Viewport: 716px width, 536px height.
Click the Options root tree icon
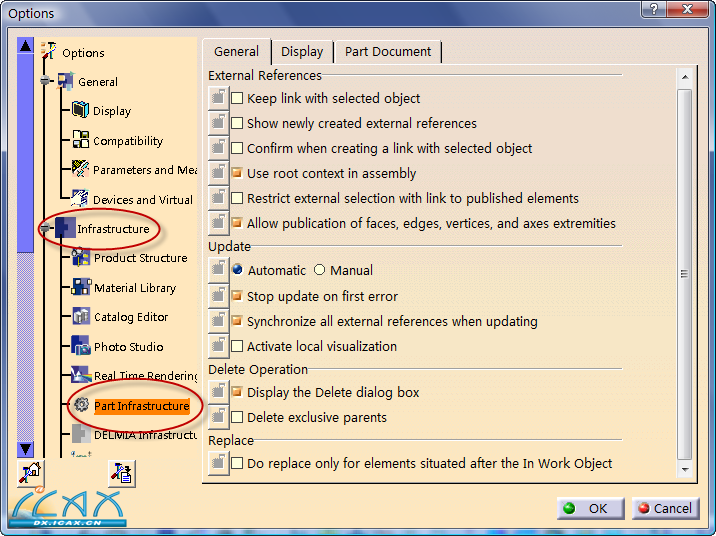pyautogui.click(x=48, y=51)
